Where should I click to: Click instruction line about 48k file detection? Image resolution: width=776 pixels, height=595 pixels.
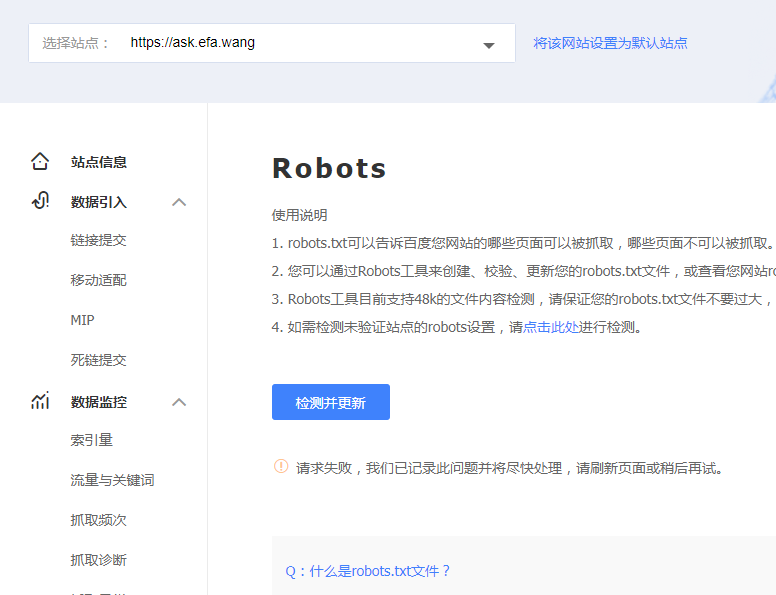click(x=524, y=299)
